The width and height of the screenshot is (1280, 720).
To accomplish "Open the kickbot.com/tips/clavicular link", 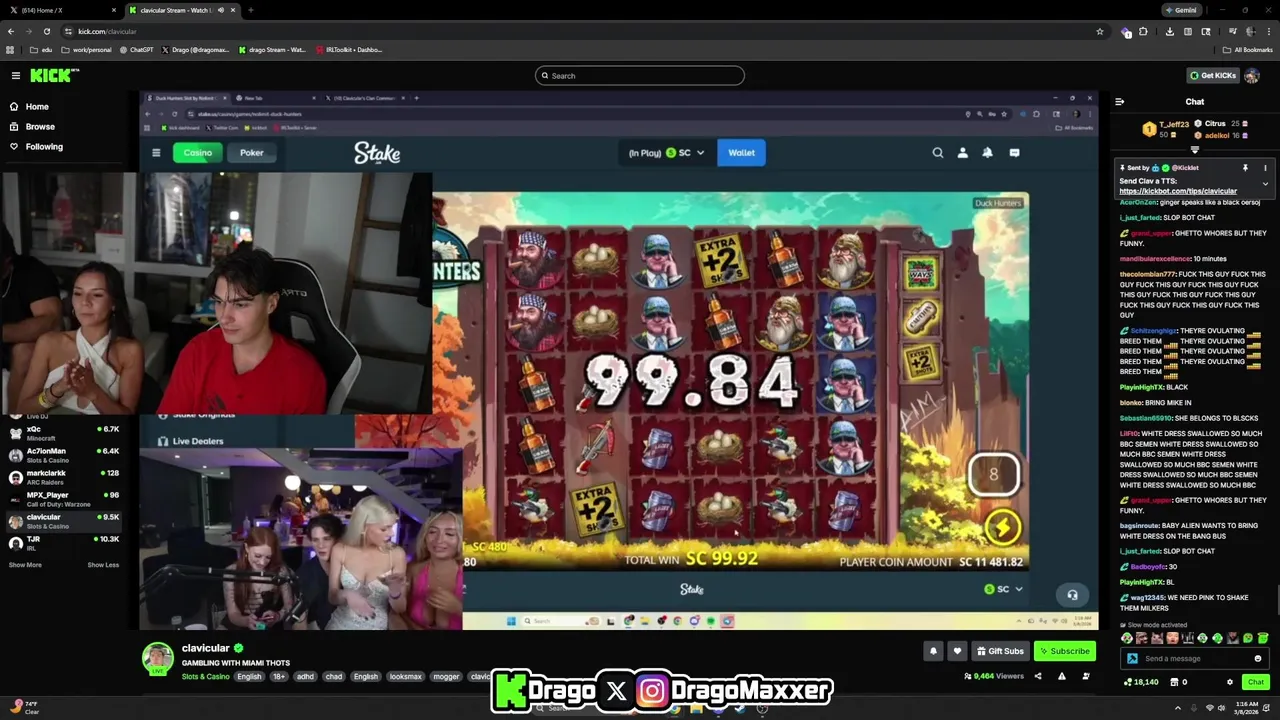I will [x=1178, y=191].
